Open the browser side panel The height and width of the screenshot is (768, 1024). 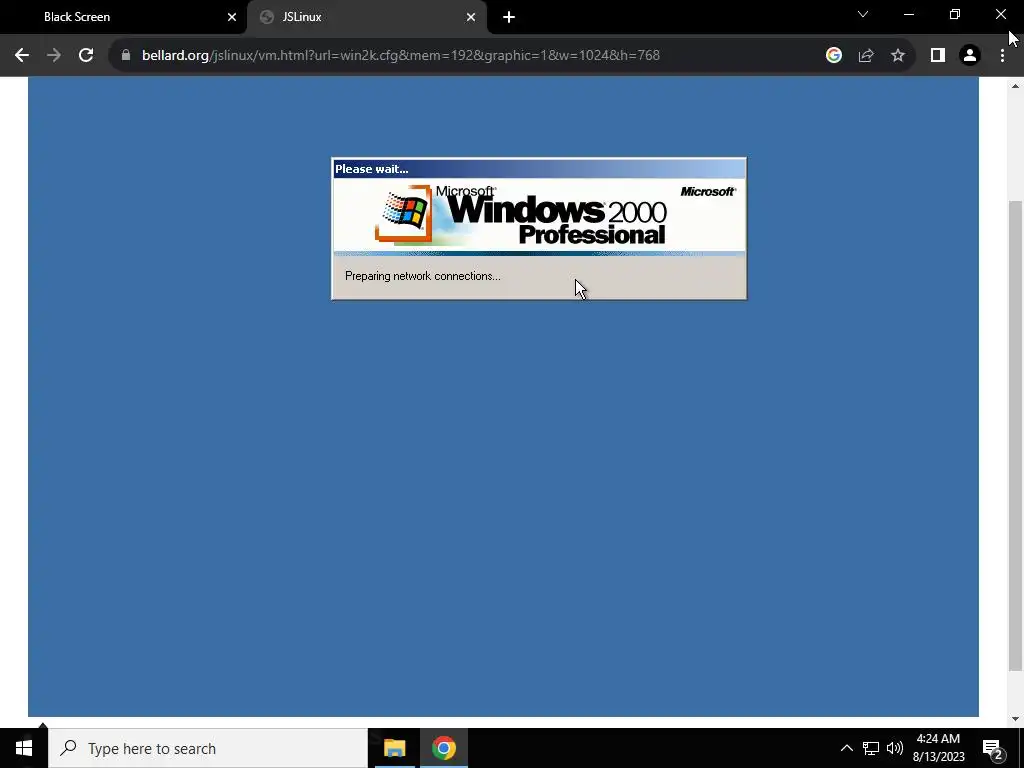click(x=938, y=56)
